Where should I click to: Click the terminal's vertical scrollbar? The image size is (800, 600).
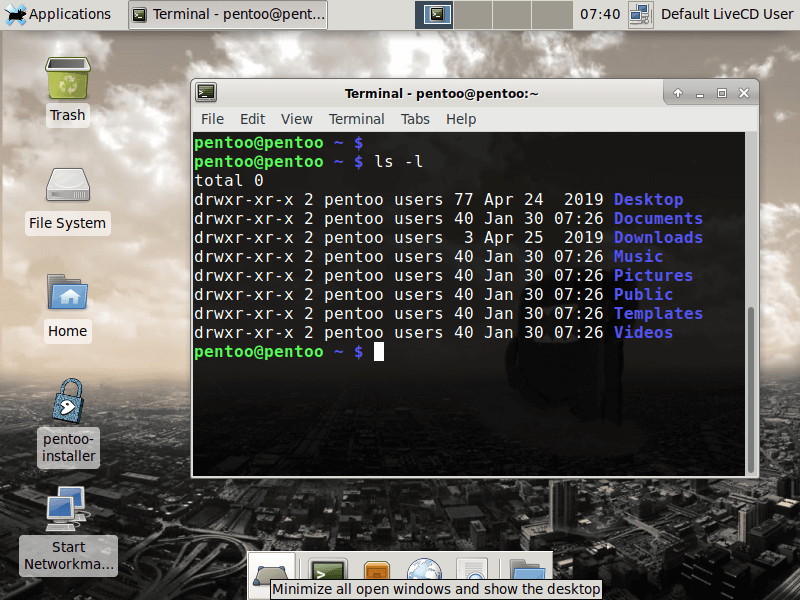tap(751, 390)
